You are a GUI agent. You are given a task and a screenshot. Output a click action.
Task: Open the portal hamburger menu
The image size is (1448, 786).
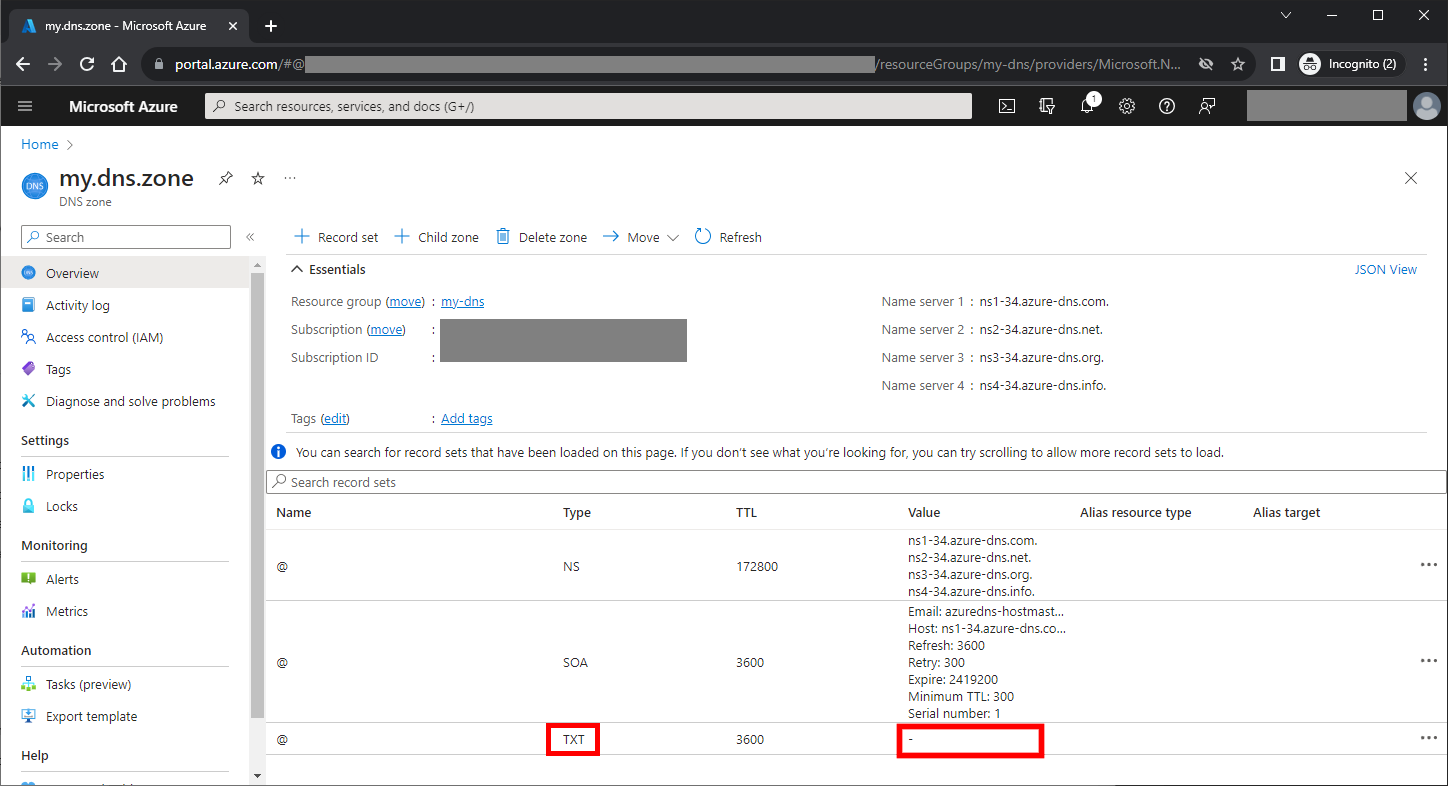coord(25,105)
